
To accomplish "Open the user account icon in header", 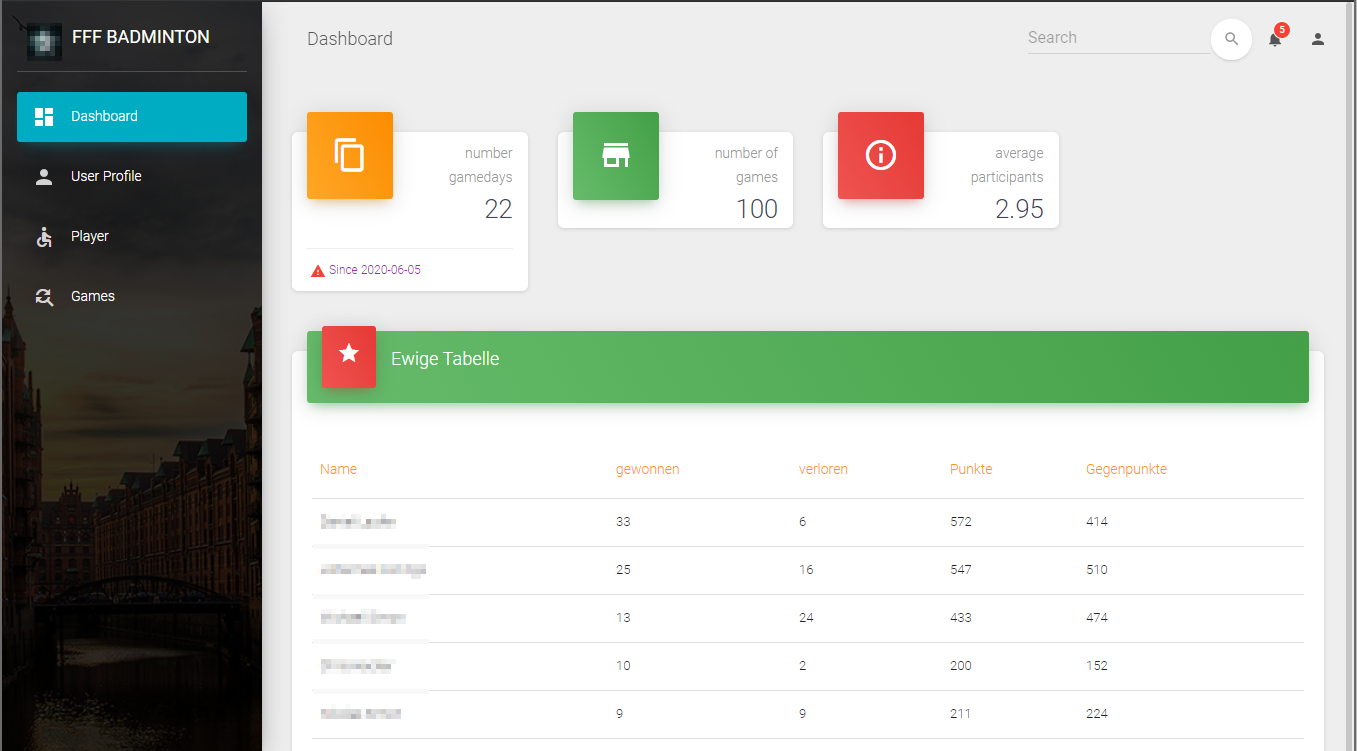I will pos(1317,40).
